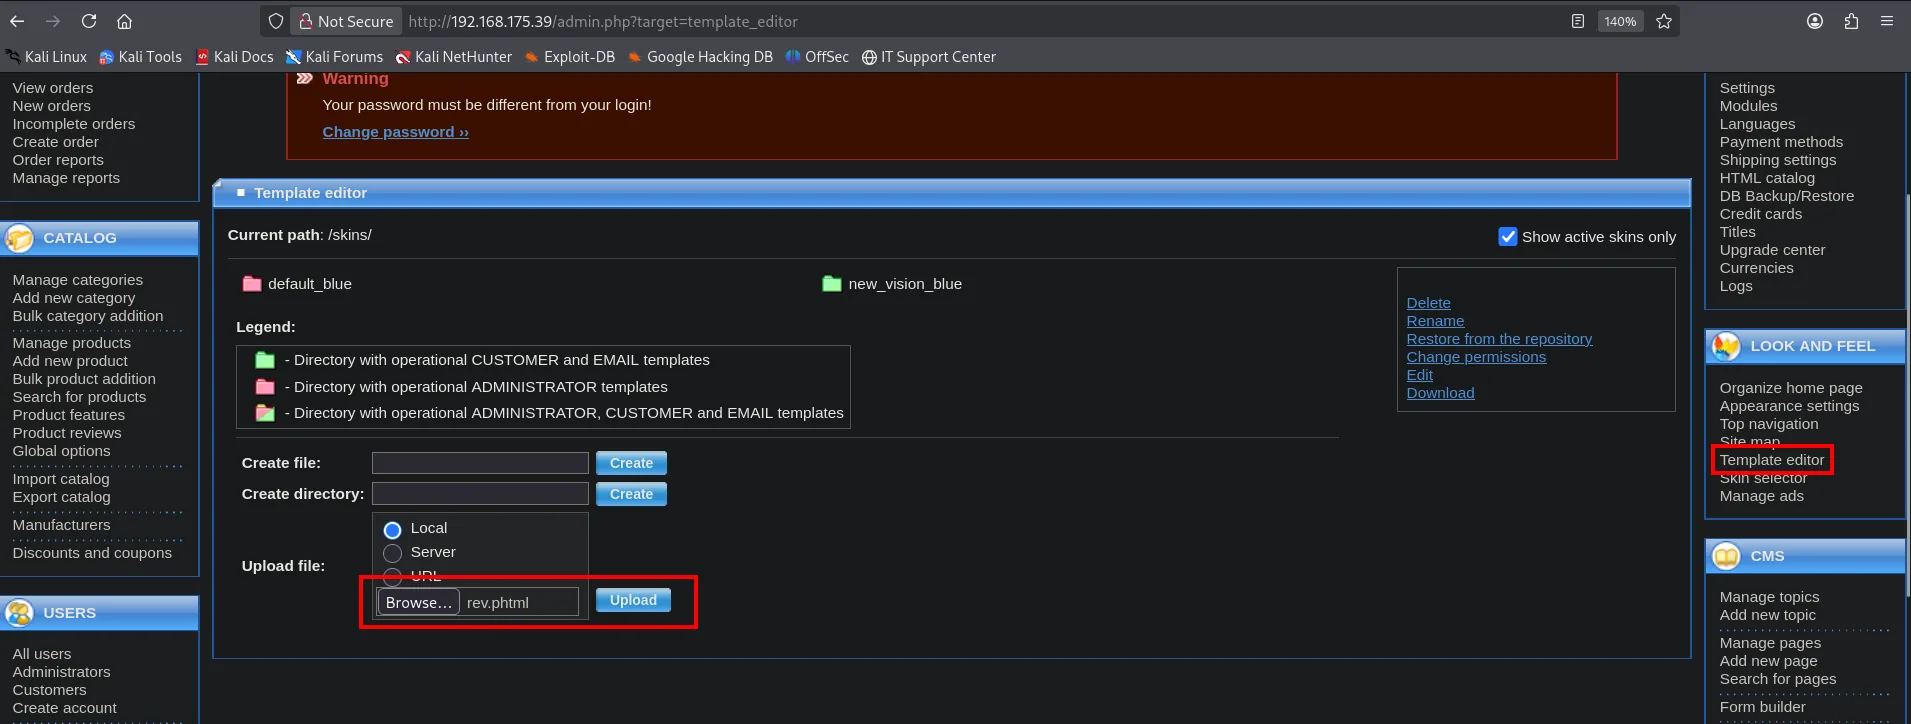1911x724 pixels.
Task: Focus the Create file input field
Action: tap(480, 463)
